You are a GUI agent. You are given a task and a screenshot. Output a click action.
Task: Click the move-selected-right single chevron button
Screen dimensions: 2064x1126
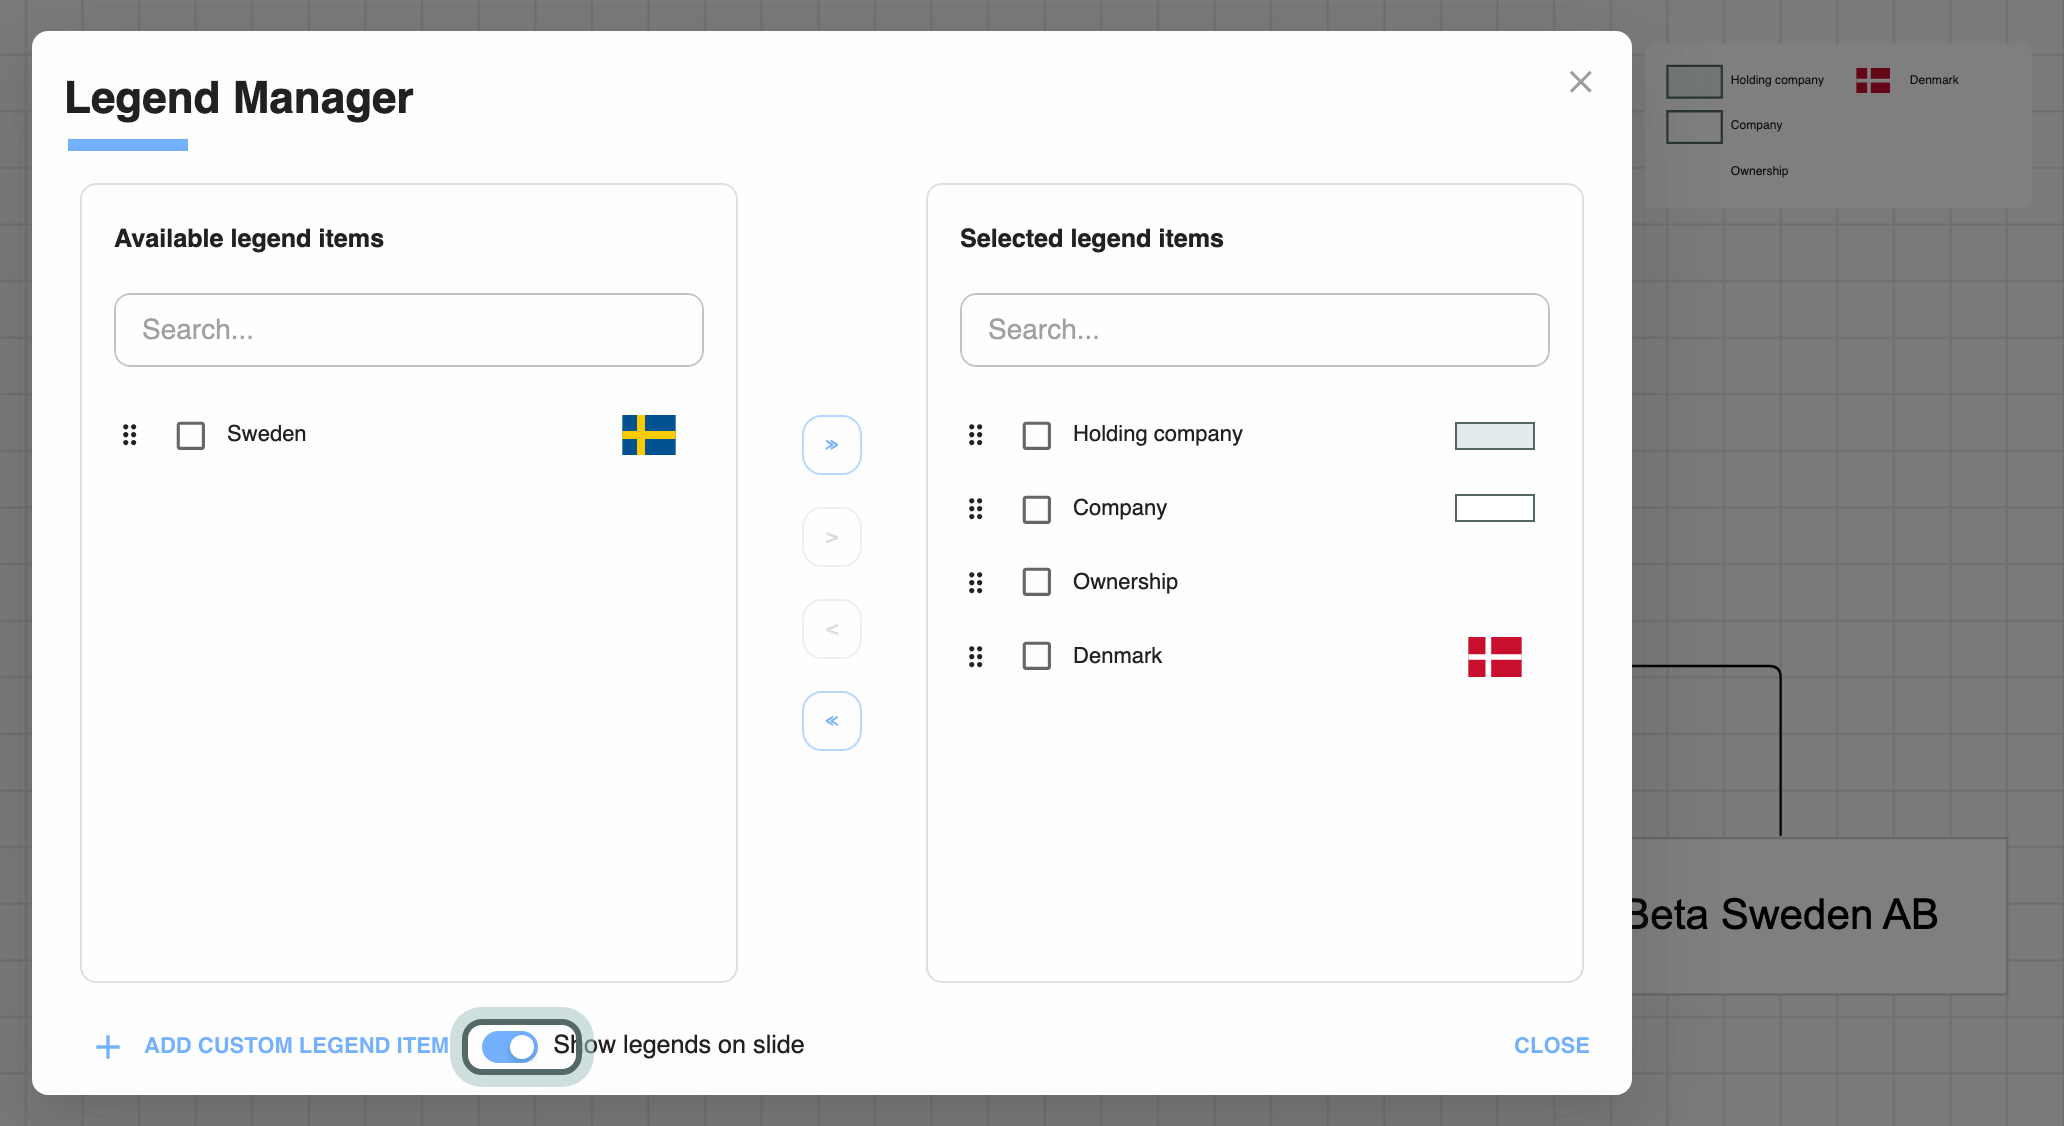(x=831, y=537)
